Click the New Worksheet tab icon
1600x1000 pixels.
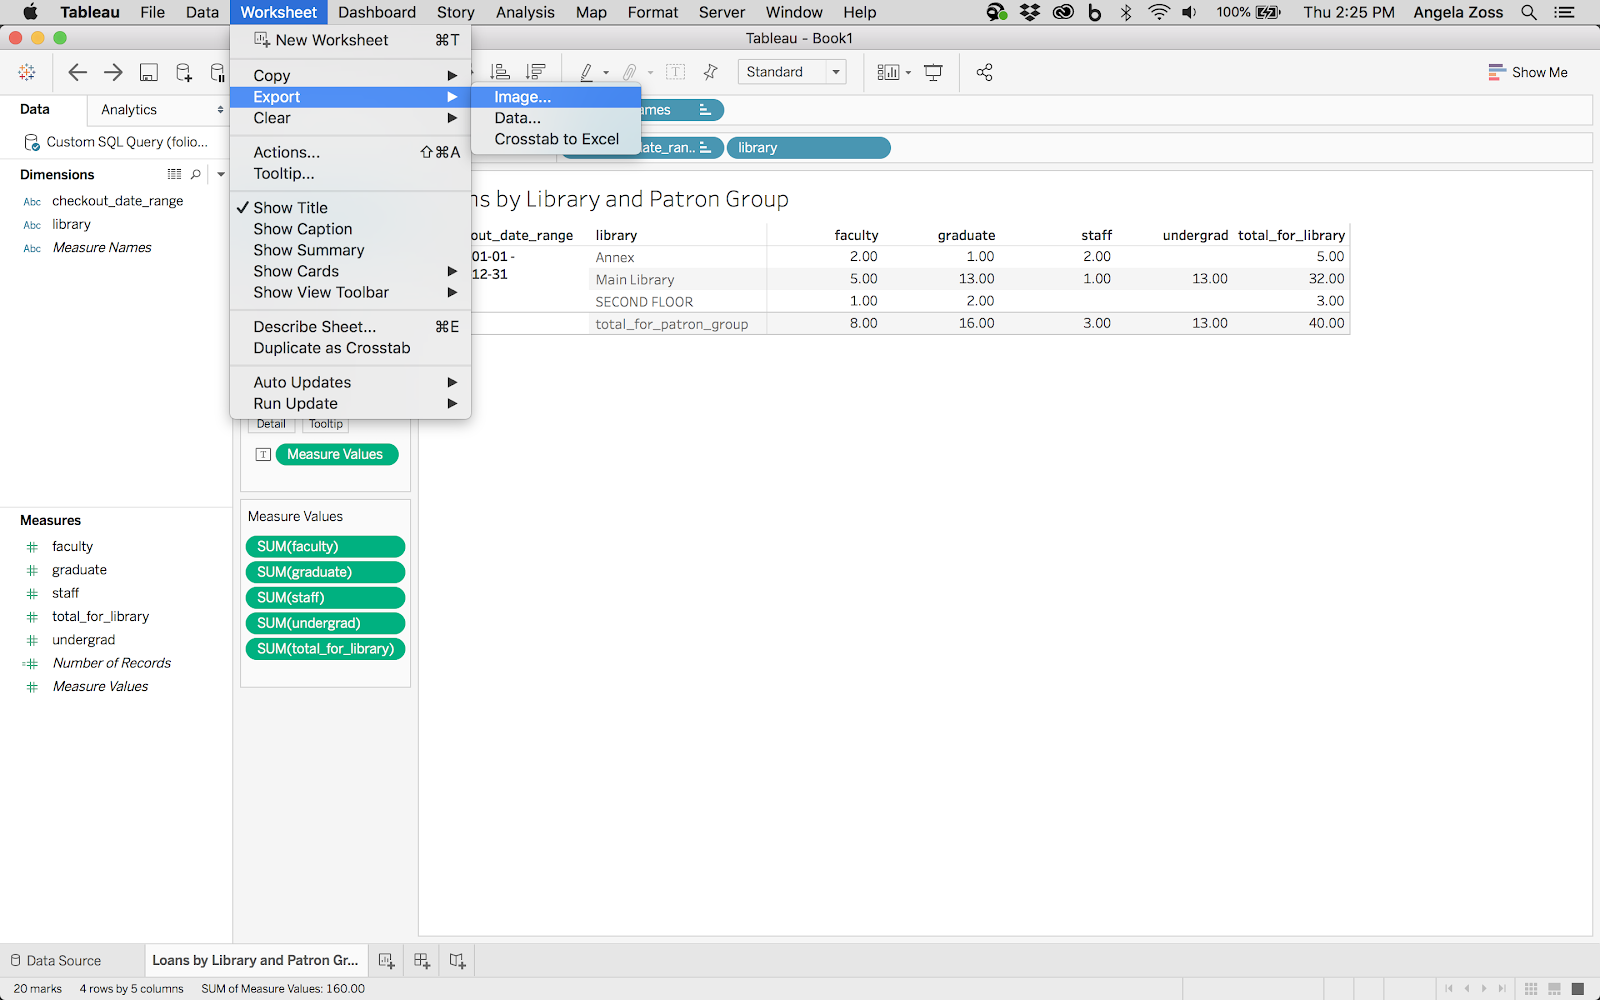(x=386, y=961)
